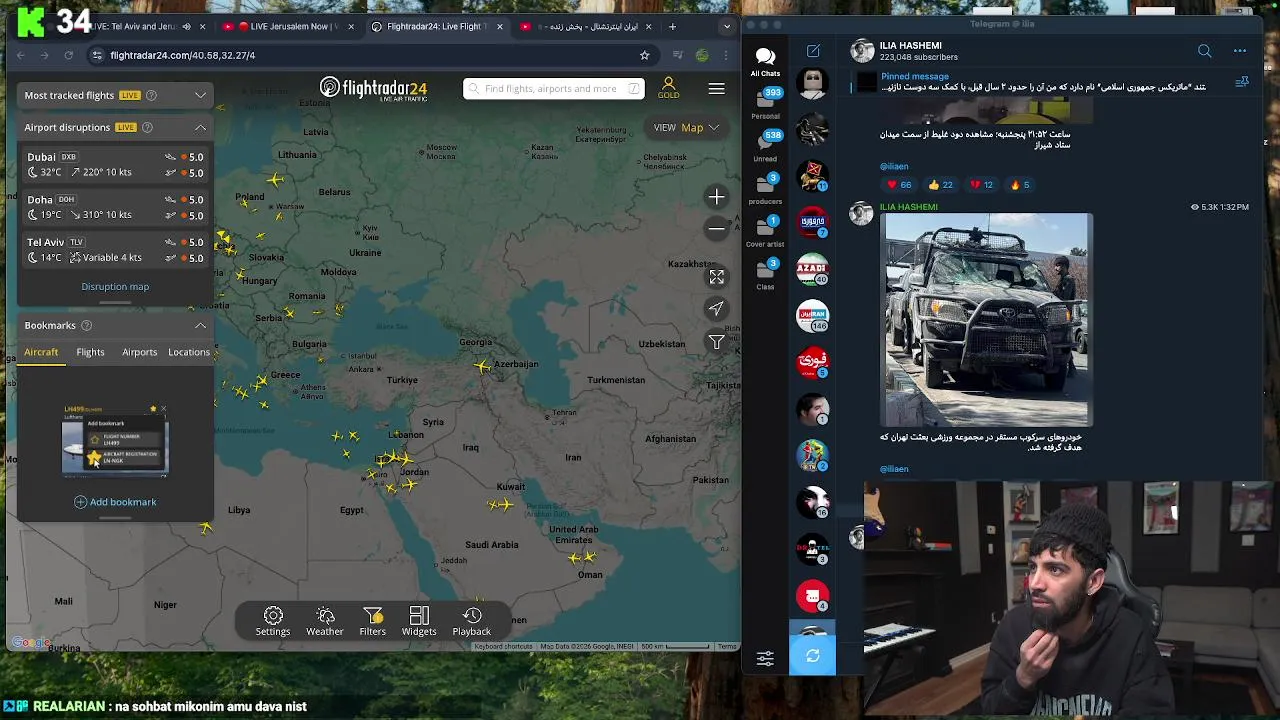Click the blue refresh button in chat list
This screenshot has height=720, width=1280.
812,656
